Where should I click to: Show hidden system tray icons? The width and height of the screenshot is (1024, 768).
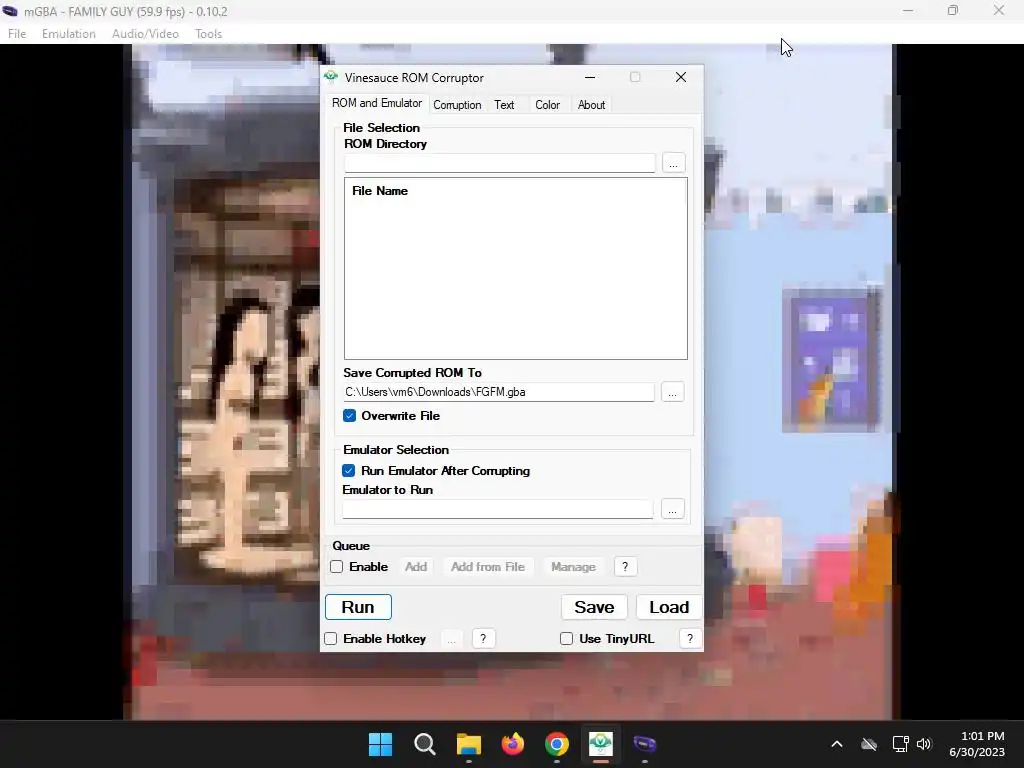coord(837,744)
